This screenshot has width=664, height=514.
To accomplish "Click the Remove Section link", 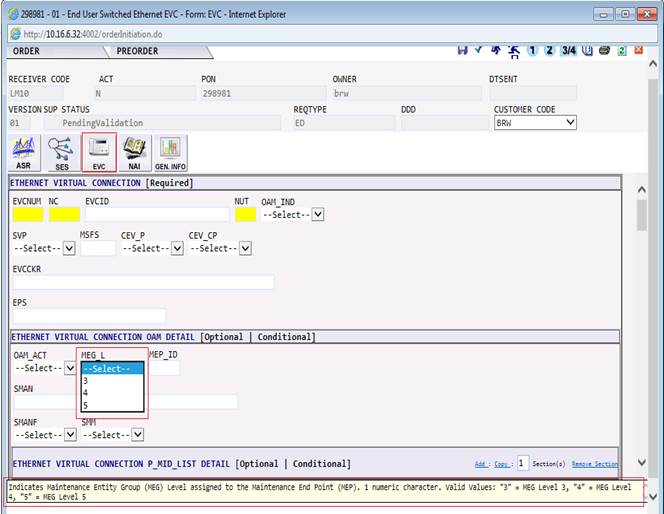I will click(x=595, y=464).
